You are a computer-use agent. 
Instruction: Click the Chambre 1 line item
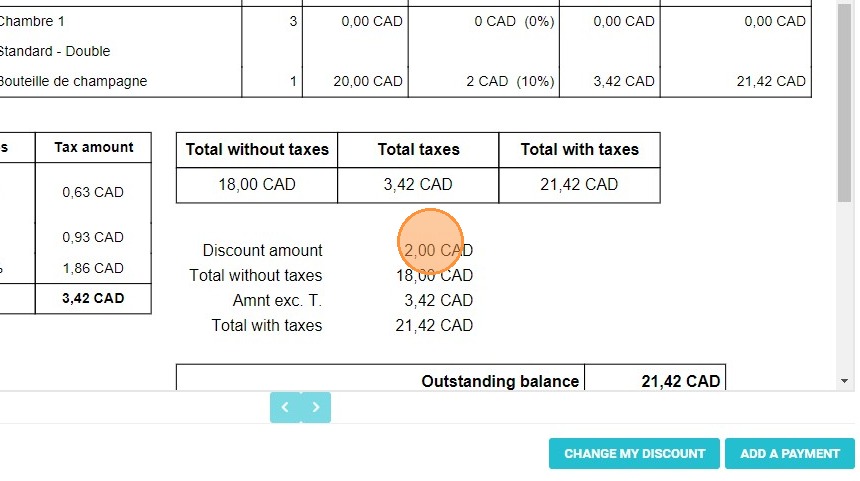[32, 21]
